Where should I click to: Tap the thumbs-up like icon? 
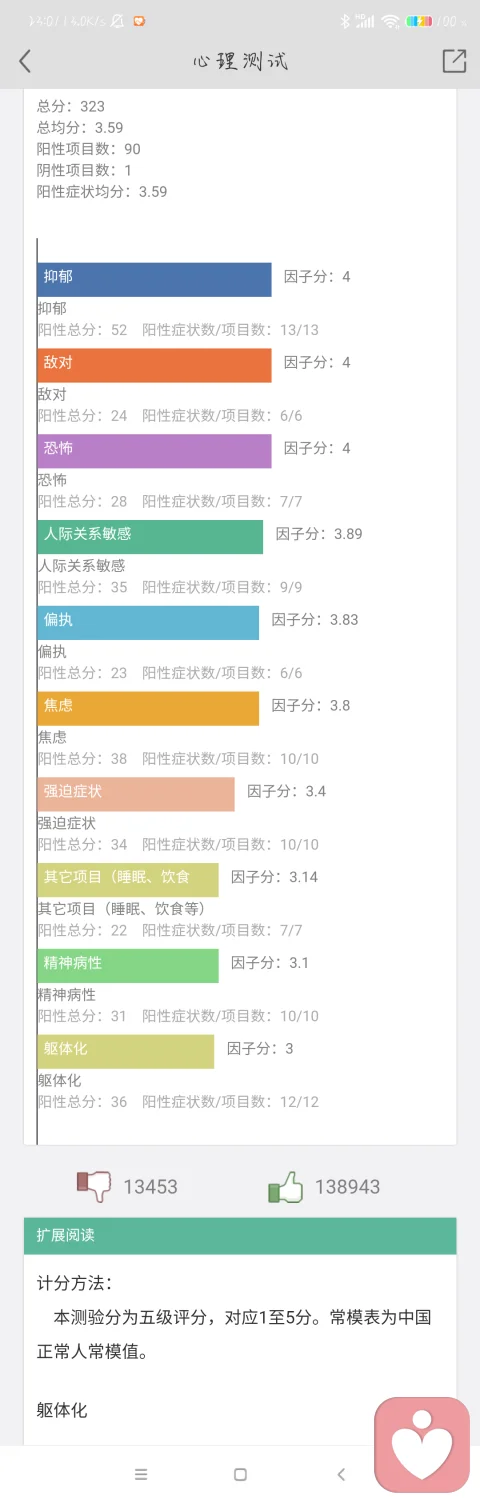(x=286, y=1186)
